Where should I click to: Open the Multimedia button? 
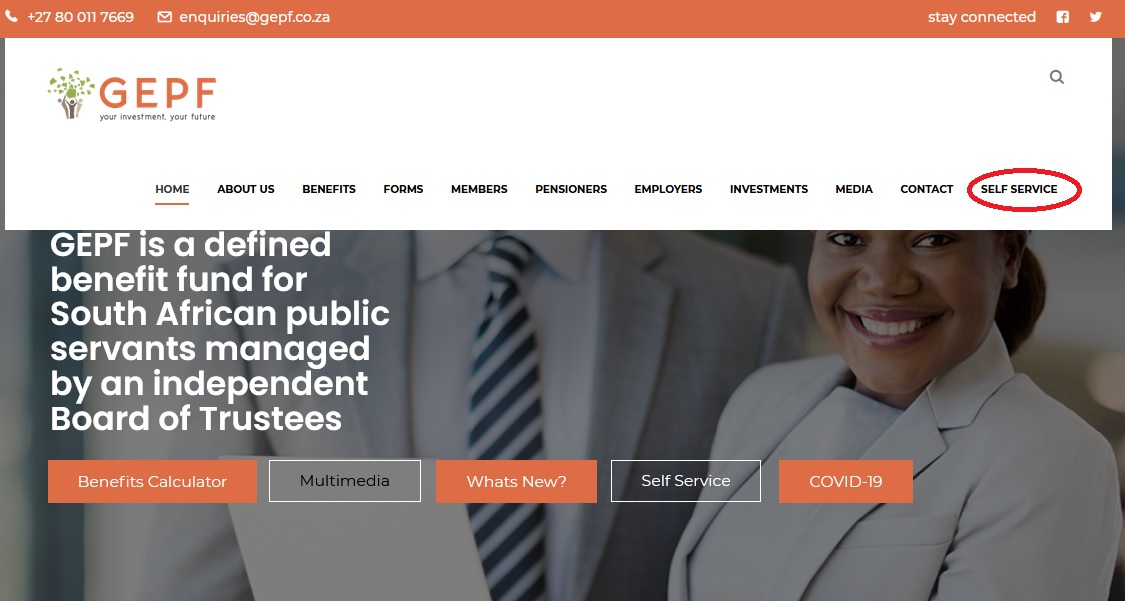pyautogui.click(x=345, y=481)
